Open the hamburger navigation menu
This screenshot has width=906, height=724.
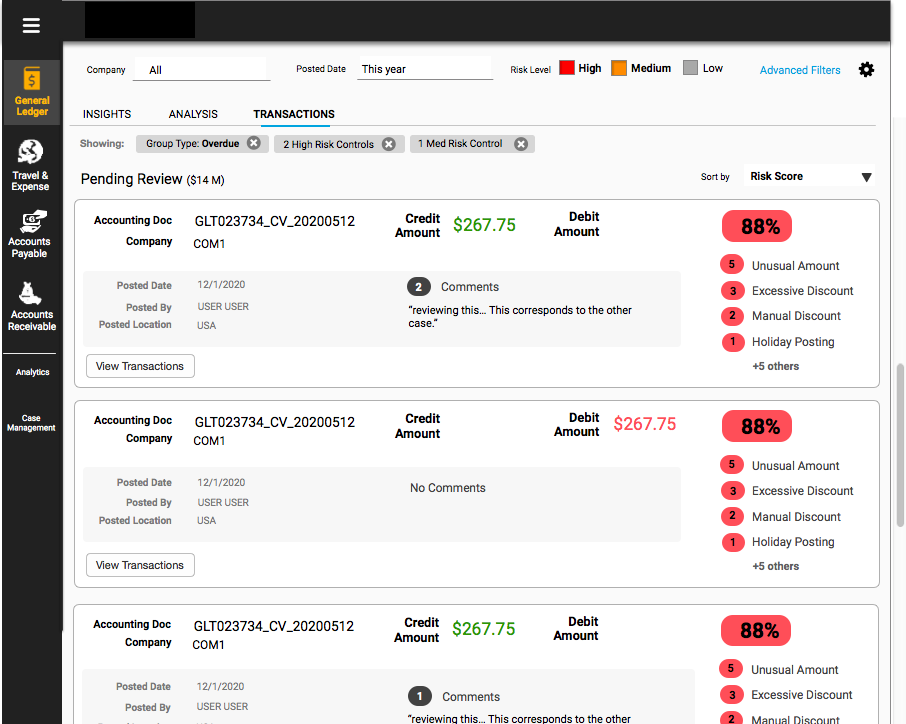click(x=31, y=25)
